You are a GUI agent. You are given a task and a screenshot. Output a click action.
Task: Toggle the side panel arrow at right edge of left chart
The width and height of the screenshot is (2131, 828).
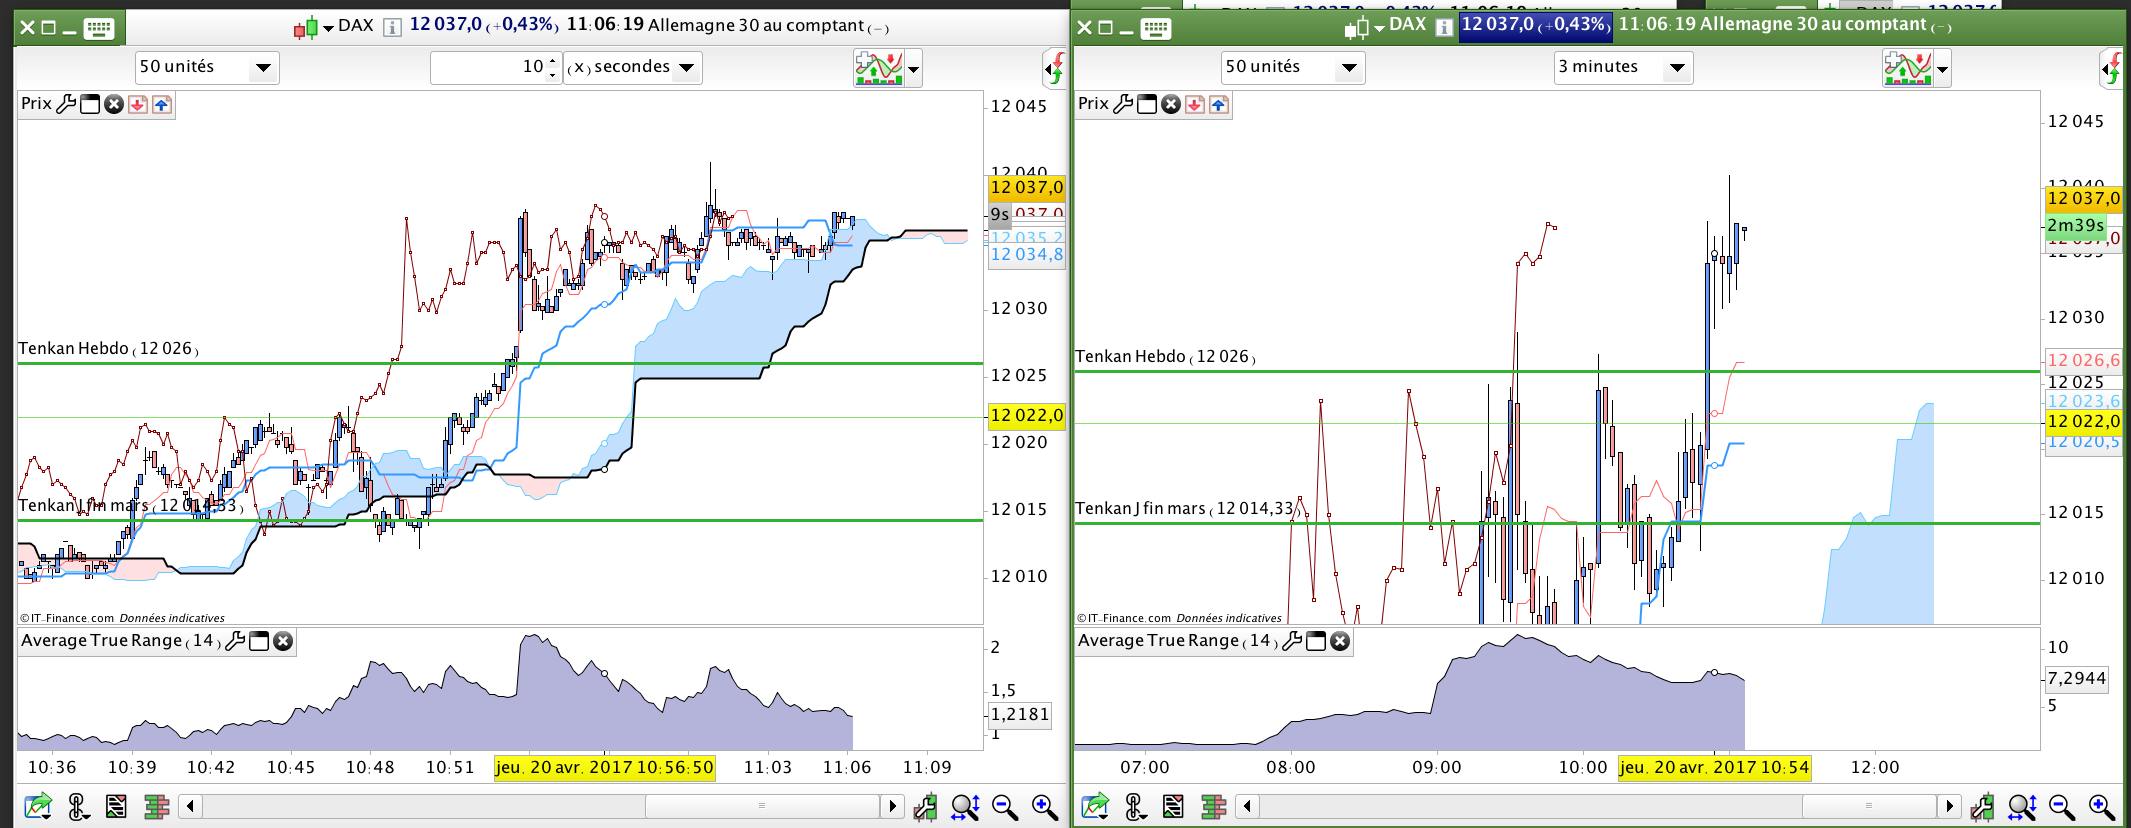point(1055,68)
